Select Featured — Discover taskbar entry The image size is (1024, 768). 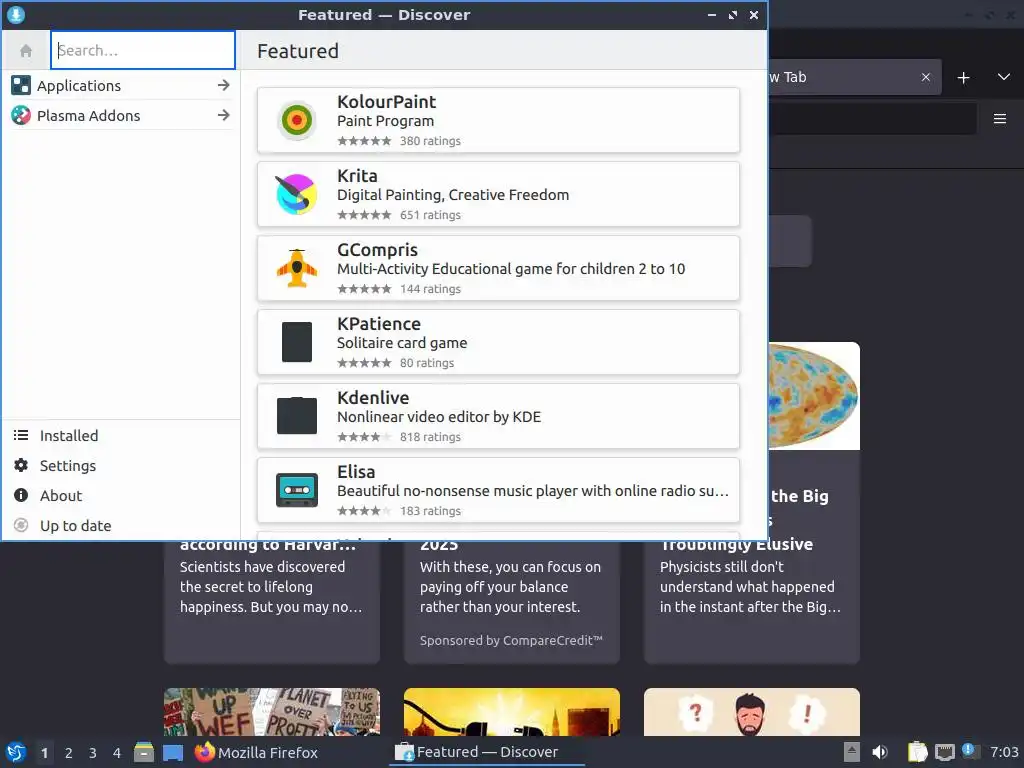click(487, 752)
